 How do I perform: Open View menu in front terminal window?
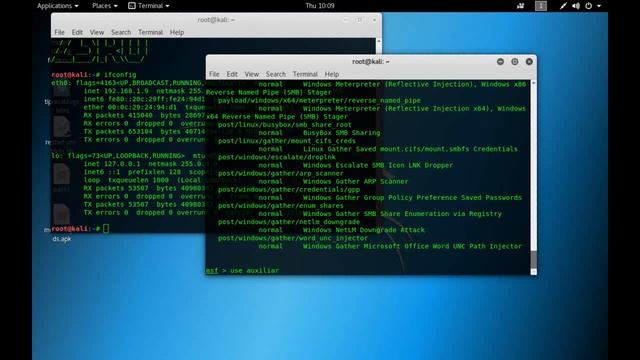tap(251, 74)
